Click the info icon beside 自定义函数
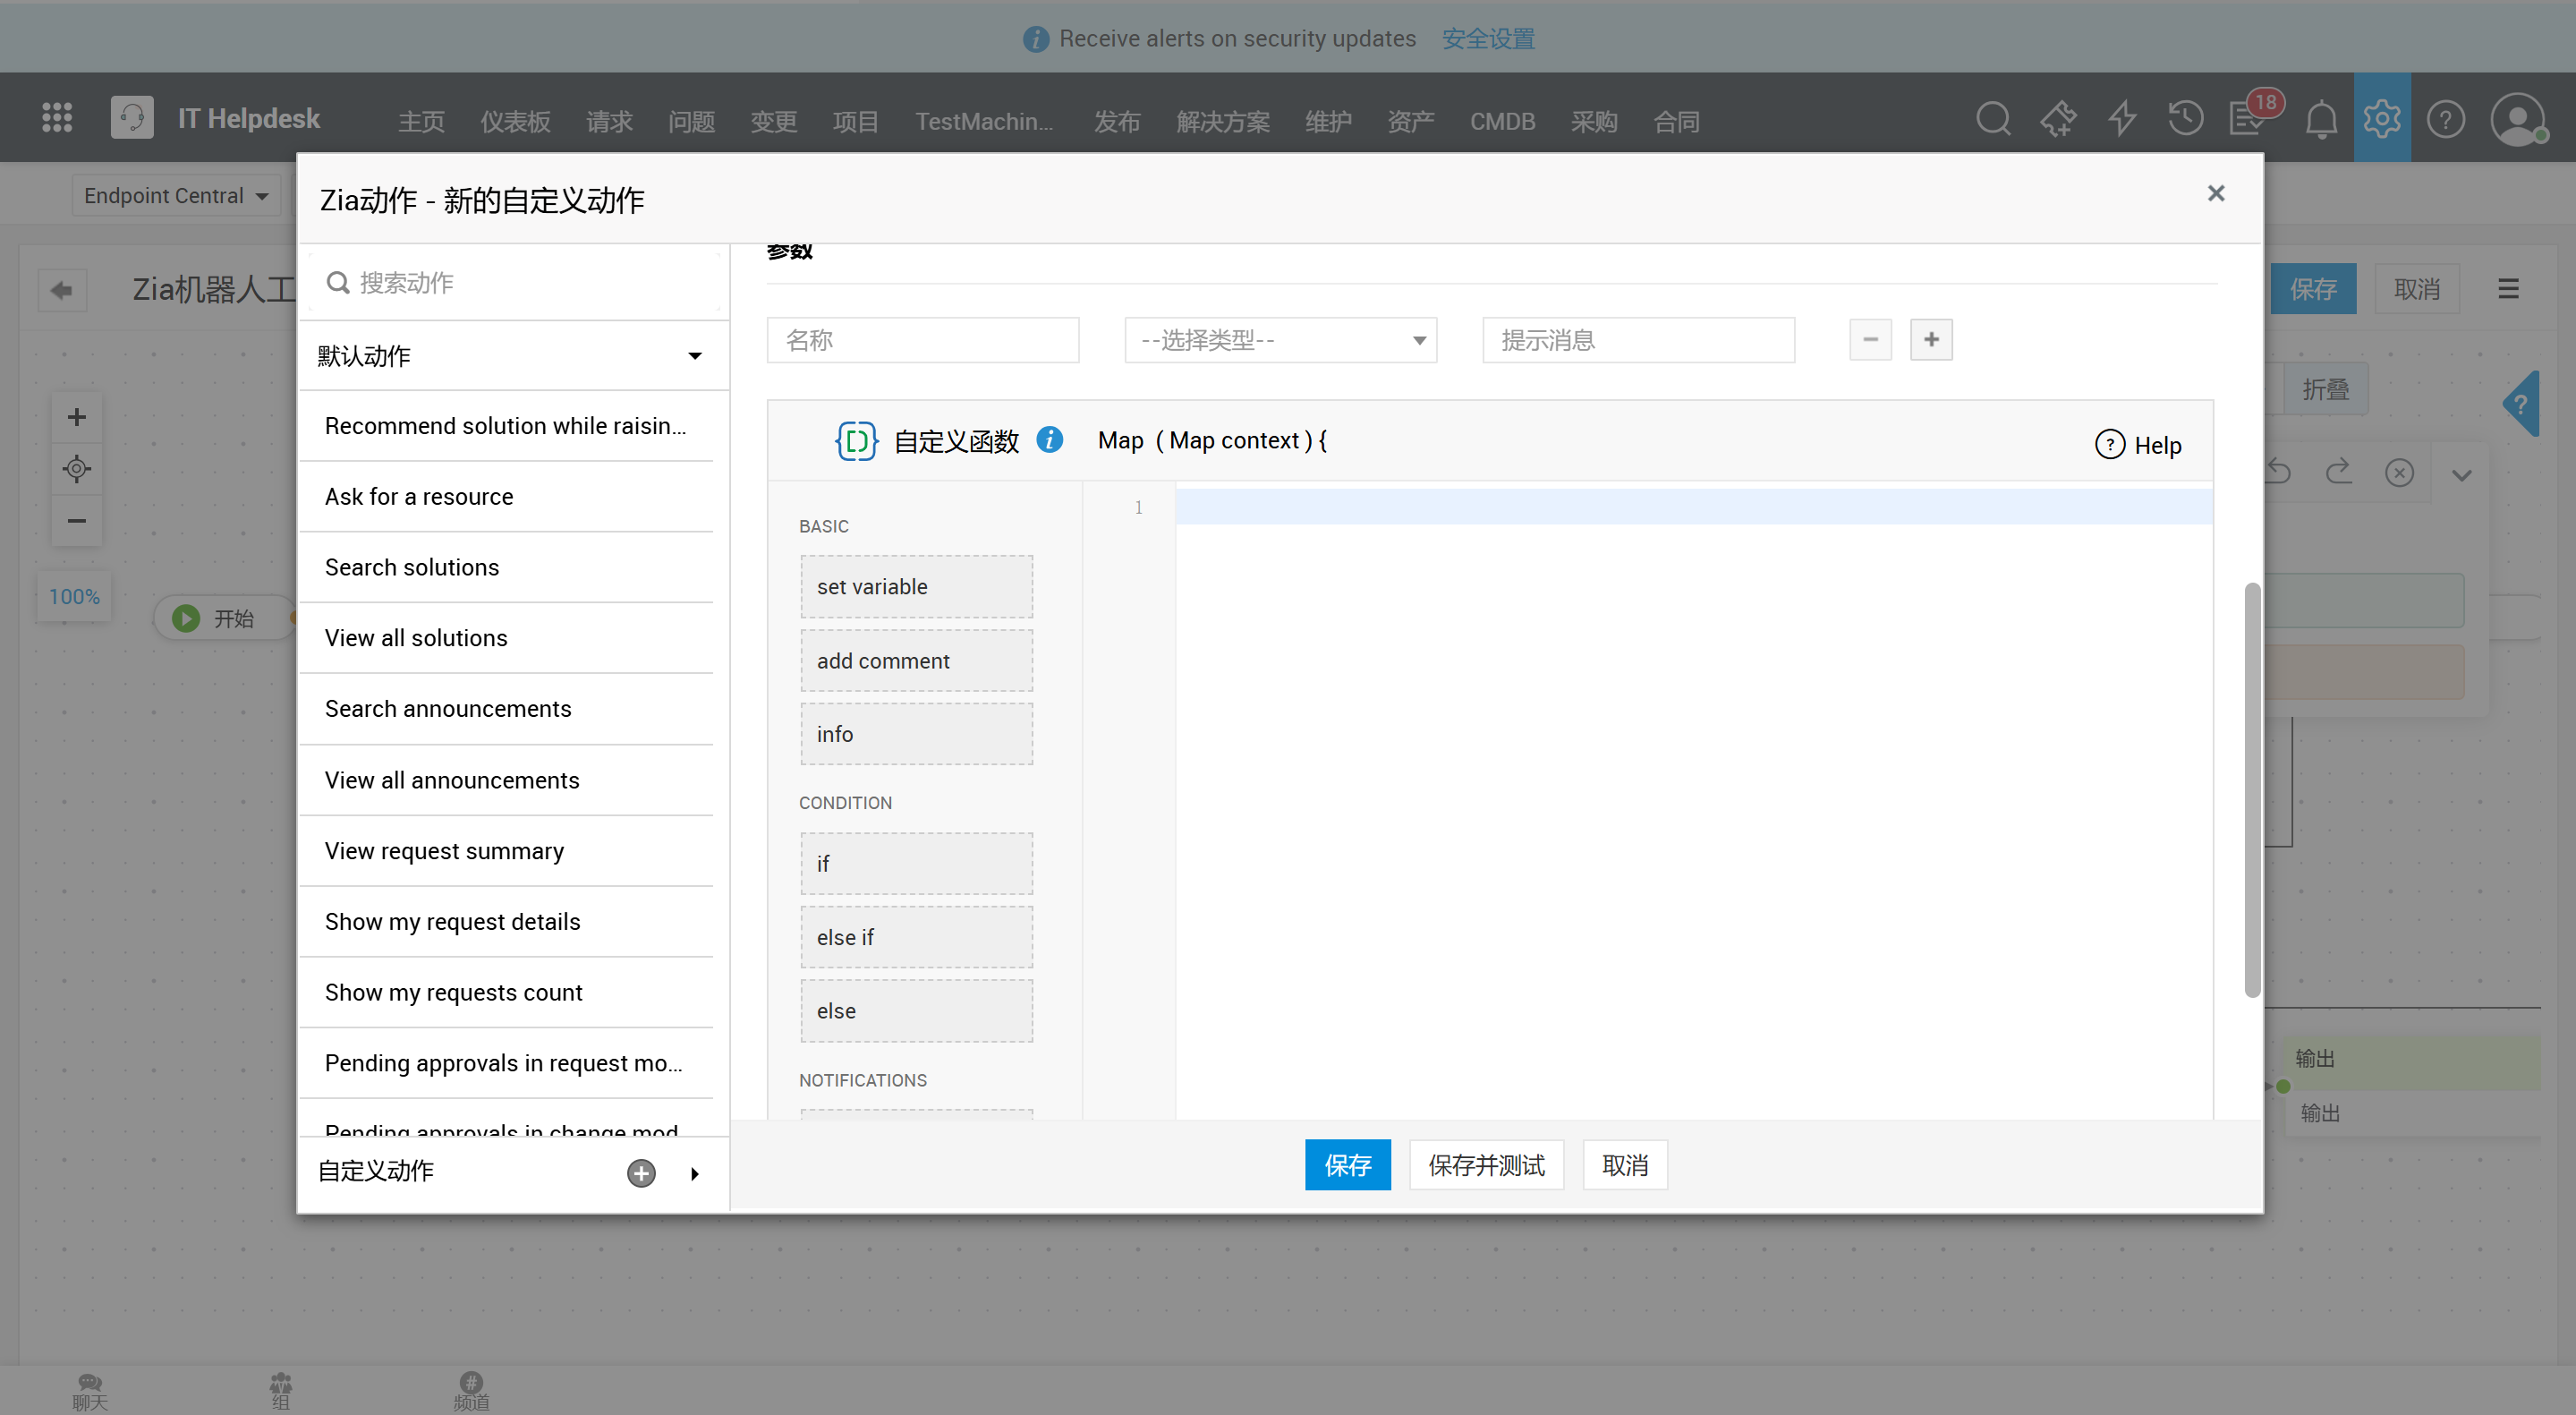The image size is (2576, 1415). (1049, 440)
